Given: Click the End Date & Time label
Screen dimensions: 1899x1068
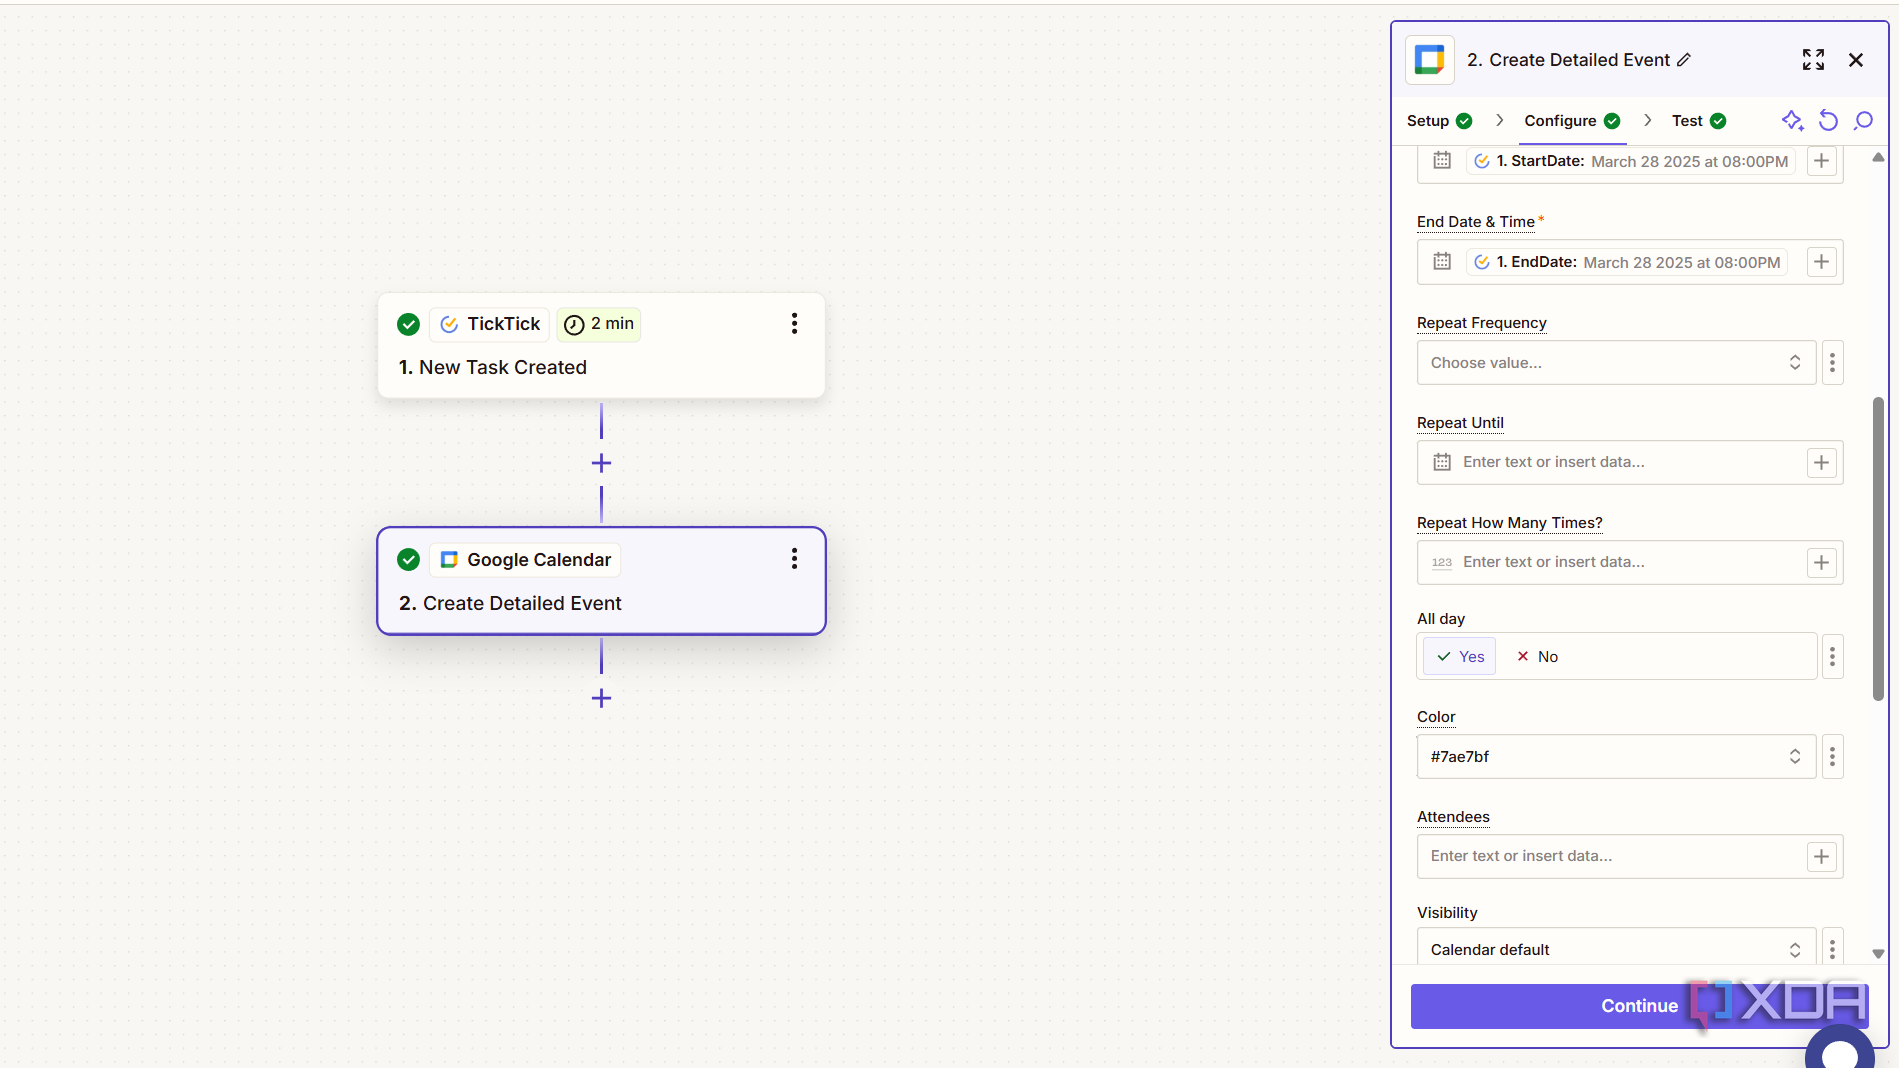Looking at the screenshot, I should pyautogui.click(x=1476, y=222).
